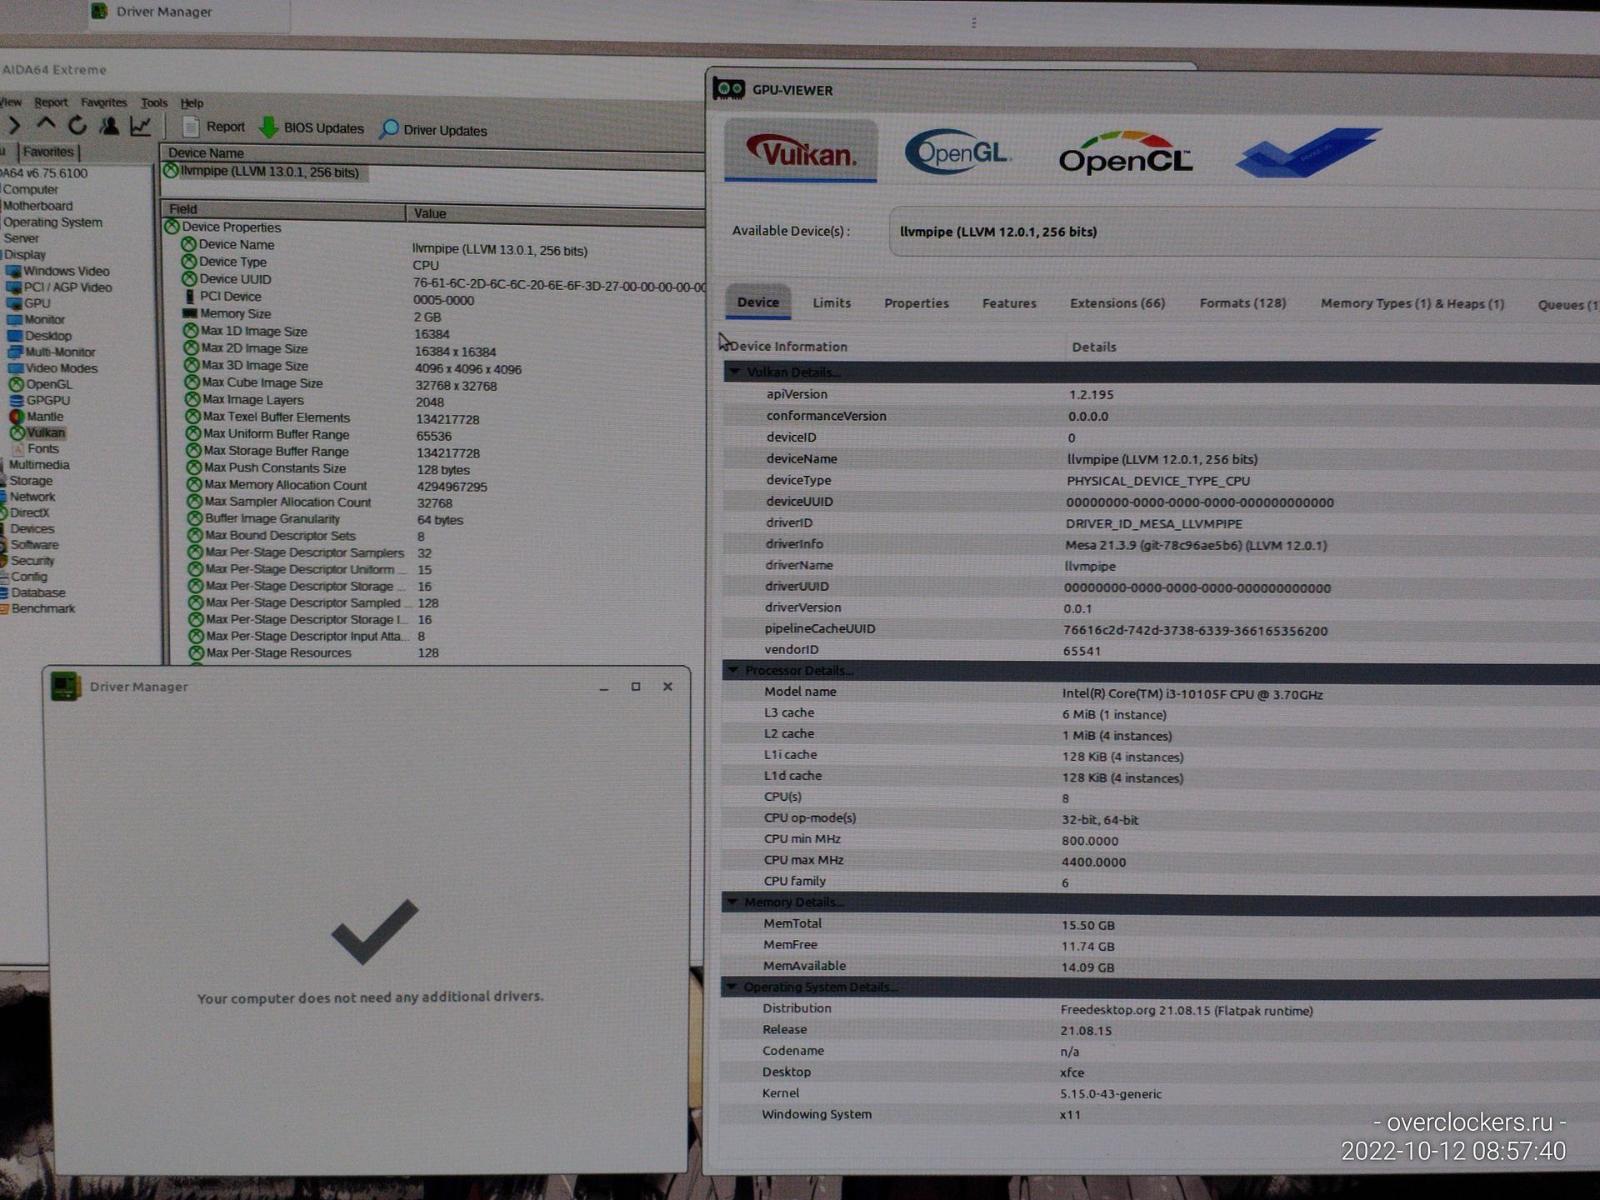This screenshot has height=1200, width=1600.
Task: Switch to the Limits tab in GPU-Viewer
Action: (x=832, y=302)
